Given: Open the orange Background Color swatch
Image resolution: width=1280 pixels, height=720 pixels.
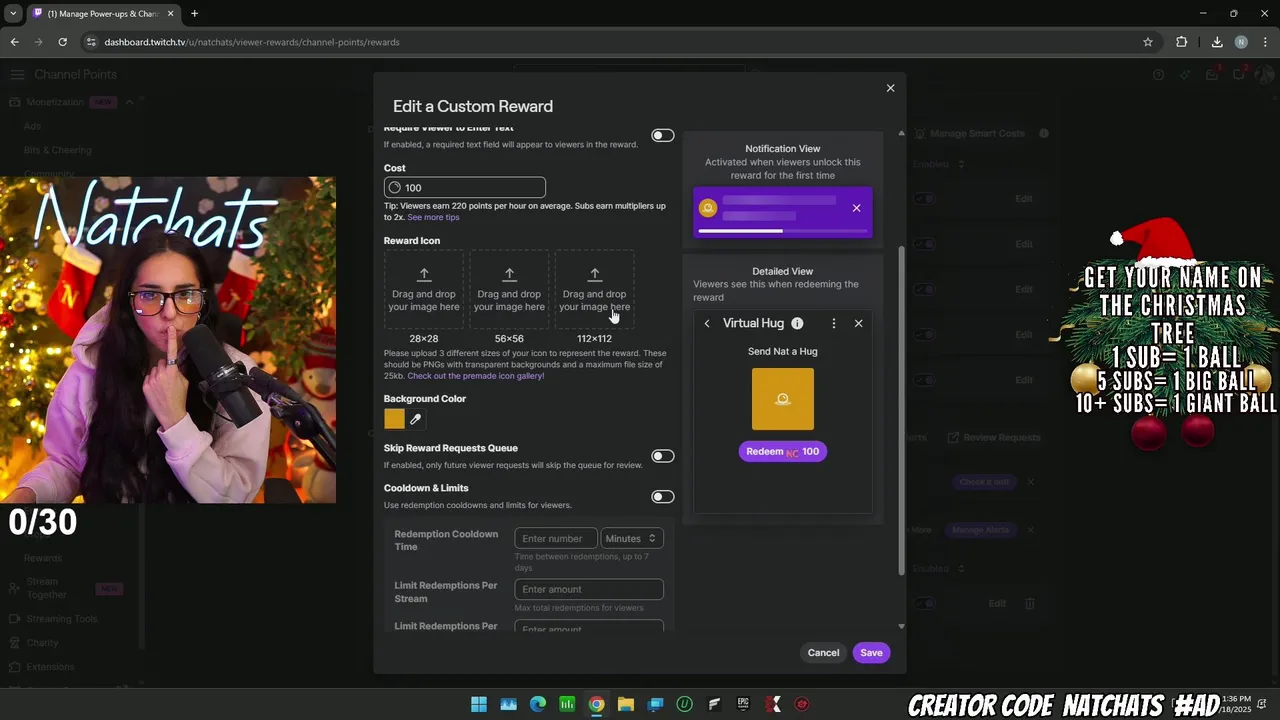Looking at the screenshot, I should click(394, 419).
